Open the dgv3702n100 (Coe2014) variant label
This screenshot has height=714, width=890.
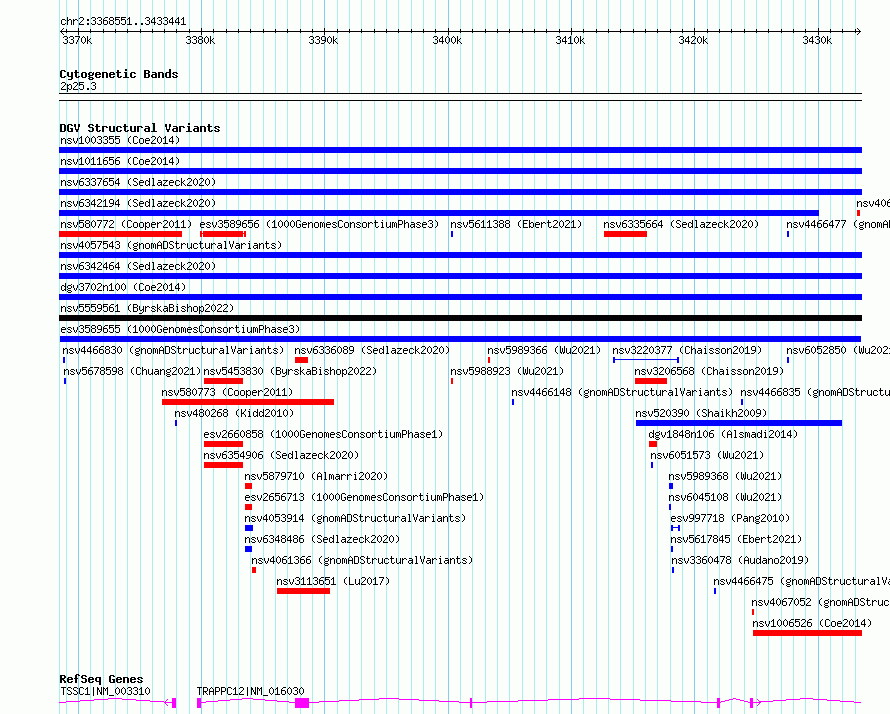119,287
